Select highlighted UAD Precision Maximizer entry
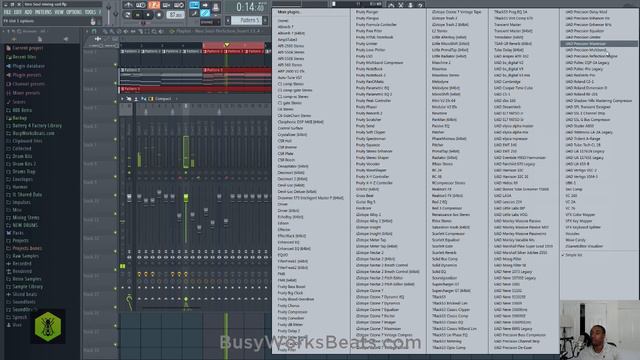 tap(599, 43)
